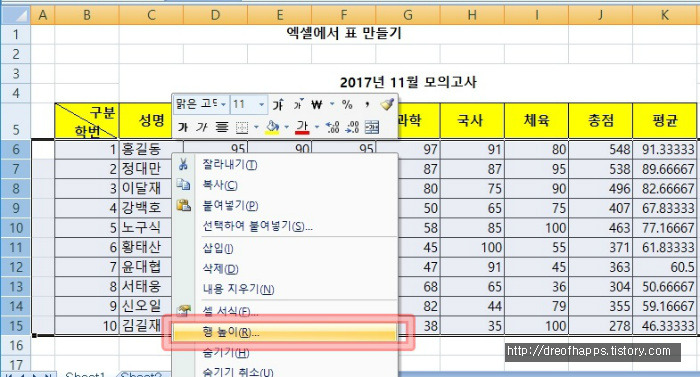Select row 1 header

click(x=16, y=34)
